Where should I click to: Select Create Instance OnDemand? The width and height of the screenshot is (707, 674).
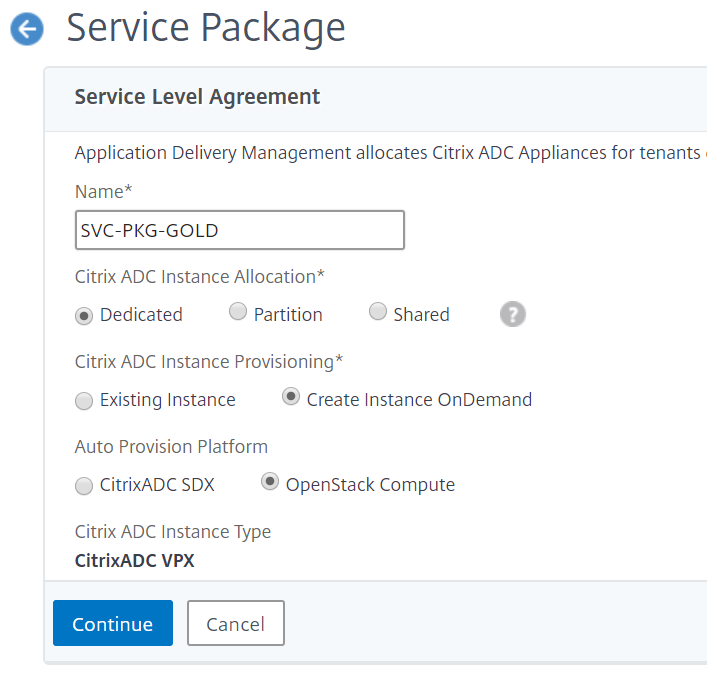coord(291,396)
